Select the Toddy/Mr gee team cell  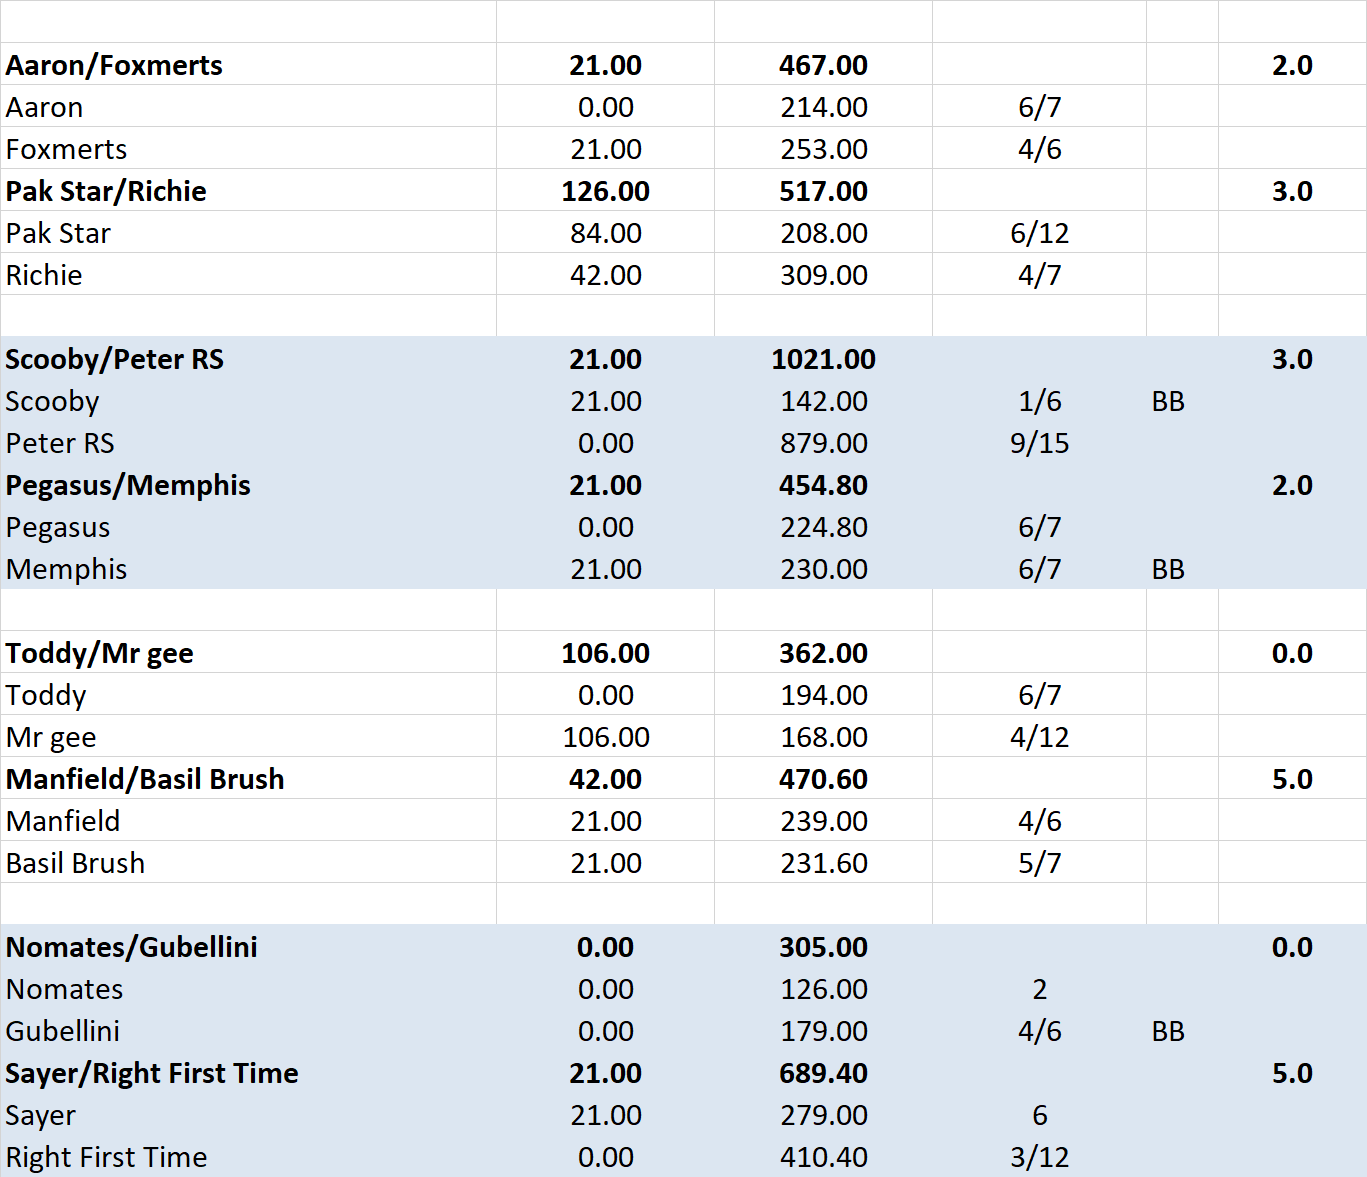coord(100,653)
